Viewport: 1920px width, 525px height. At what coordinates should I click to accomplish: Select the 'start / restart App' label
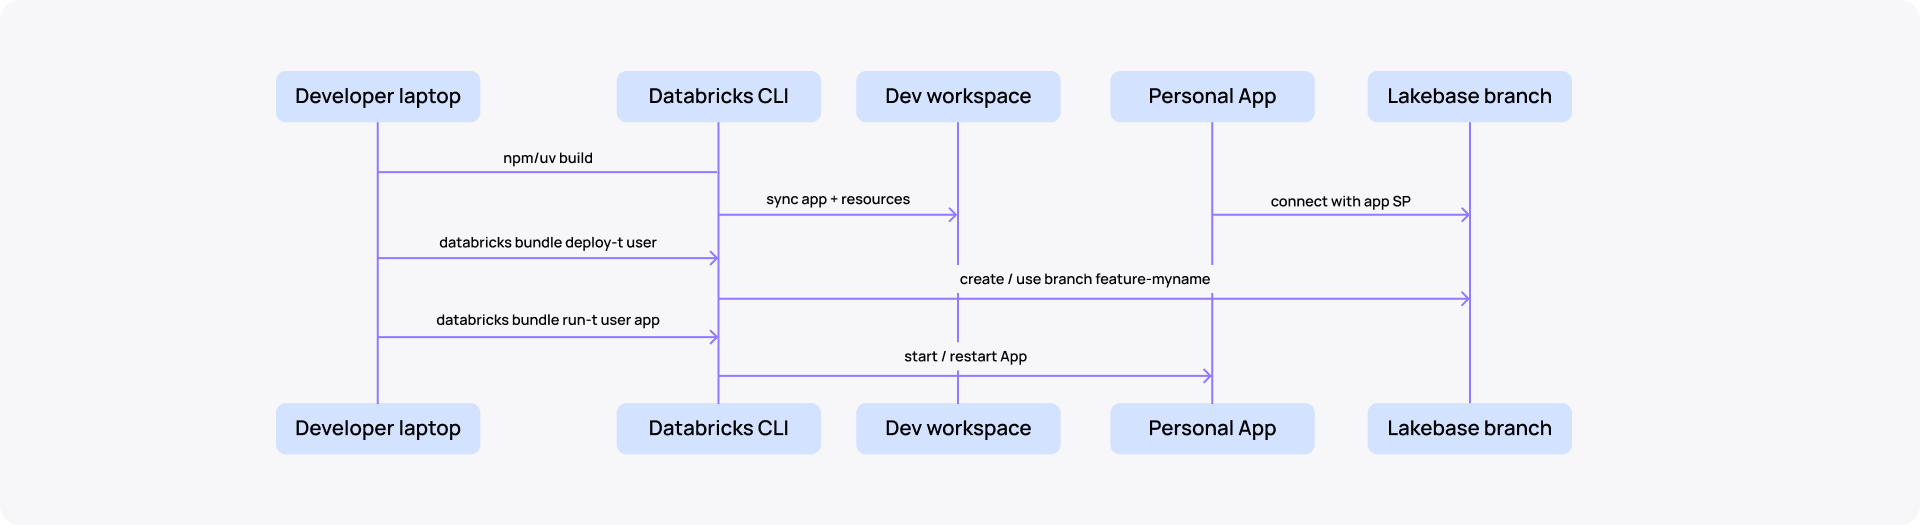tap(965, 356)
